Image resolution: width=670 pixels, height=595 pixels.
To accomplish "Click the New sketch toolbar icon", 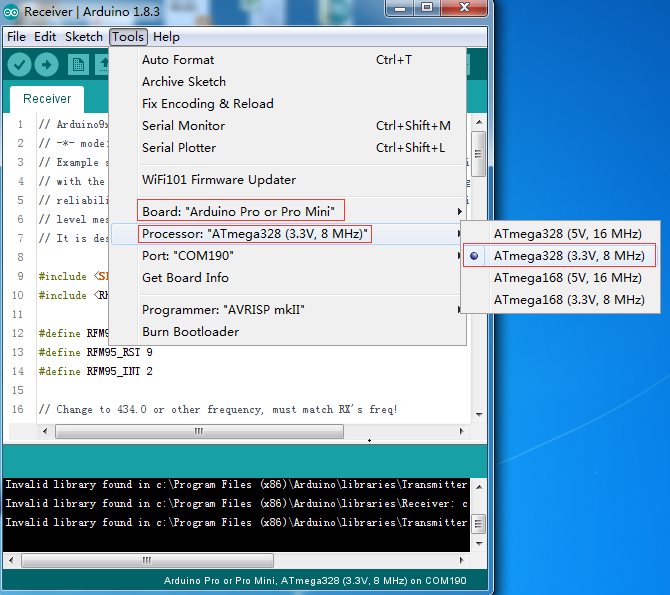I will point(78,65).
